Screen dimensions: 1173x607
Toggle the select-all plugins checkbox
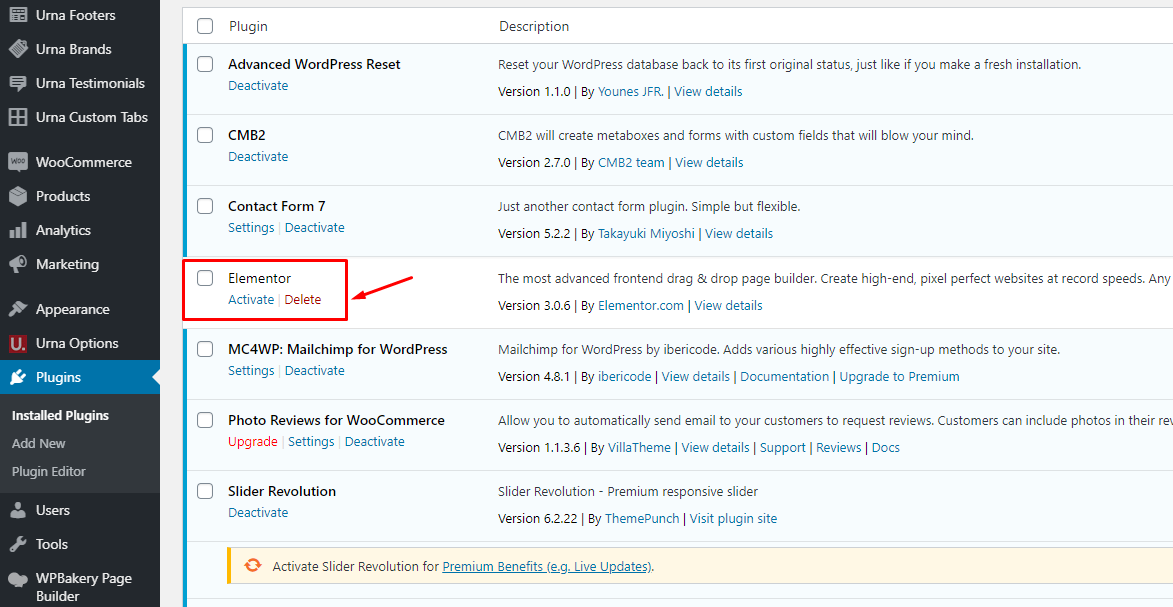(205, 26)
